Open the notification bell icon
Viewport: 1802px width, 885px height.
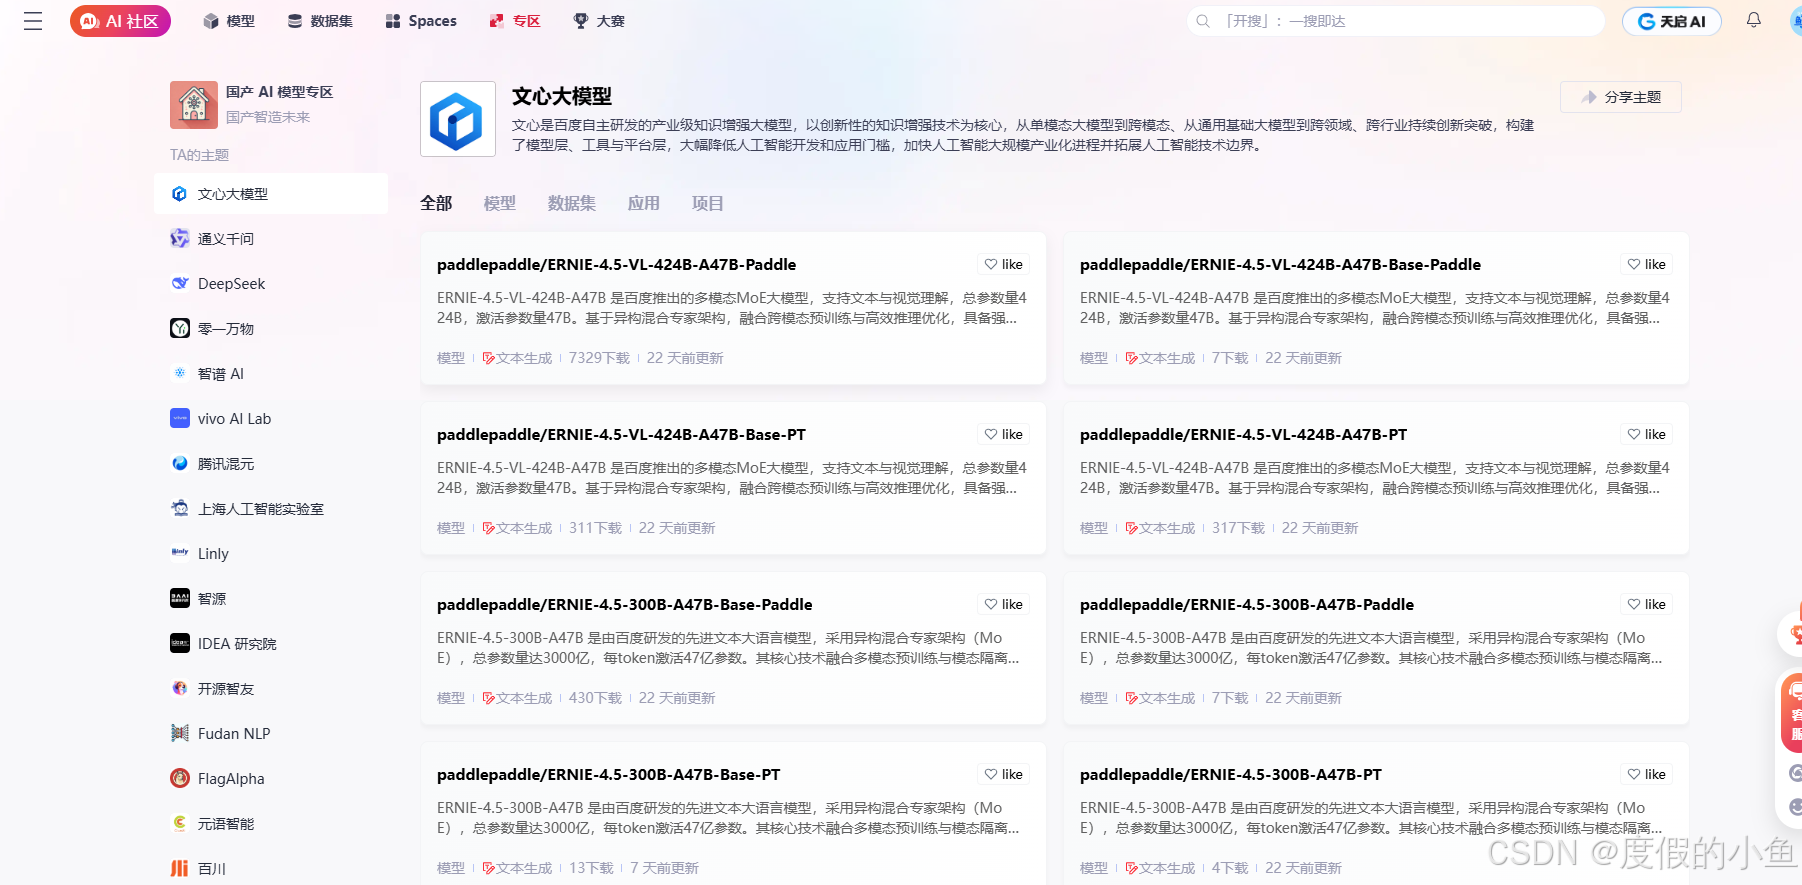pos(1753,20)
